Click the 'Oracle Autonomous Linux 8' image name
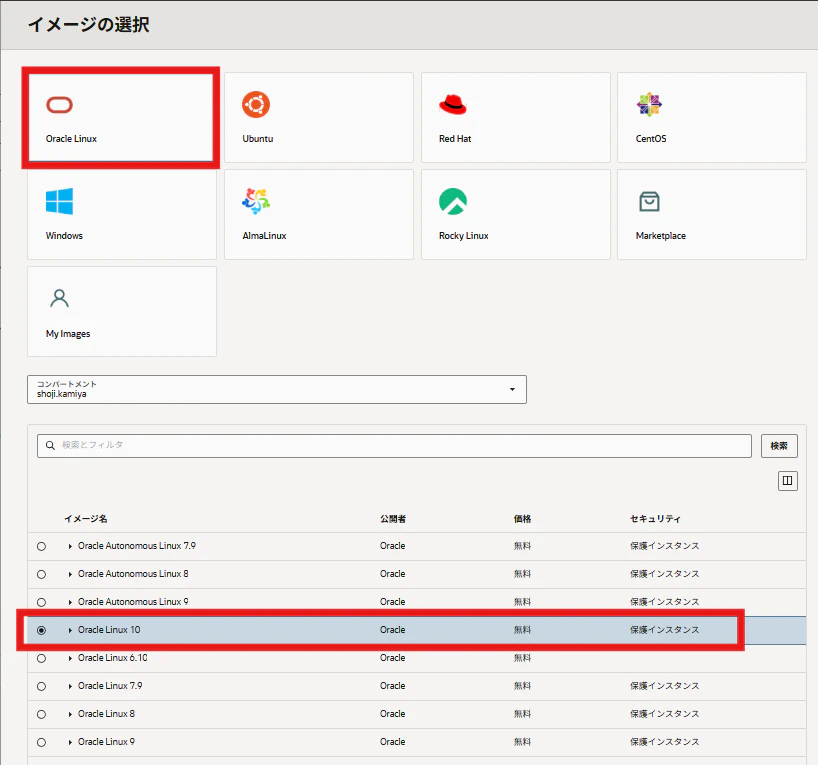This screenshot has height=765, width=818. [x=133, y=574]
